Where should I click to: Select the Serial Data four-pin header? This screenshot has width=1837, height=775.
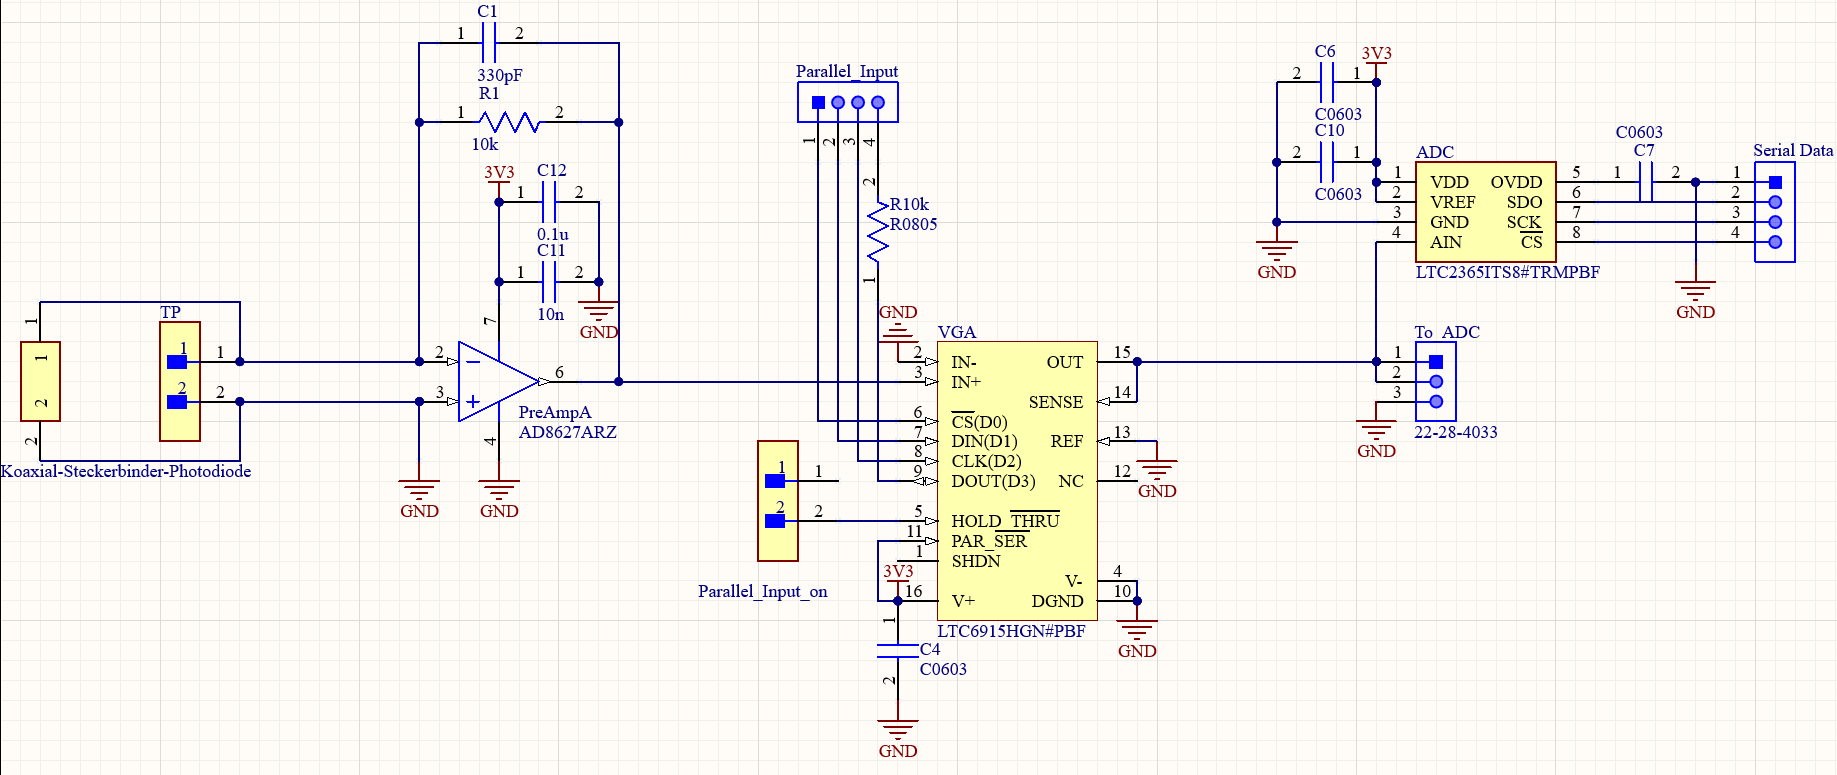click(1775, 212)
